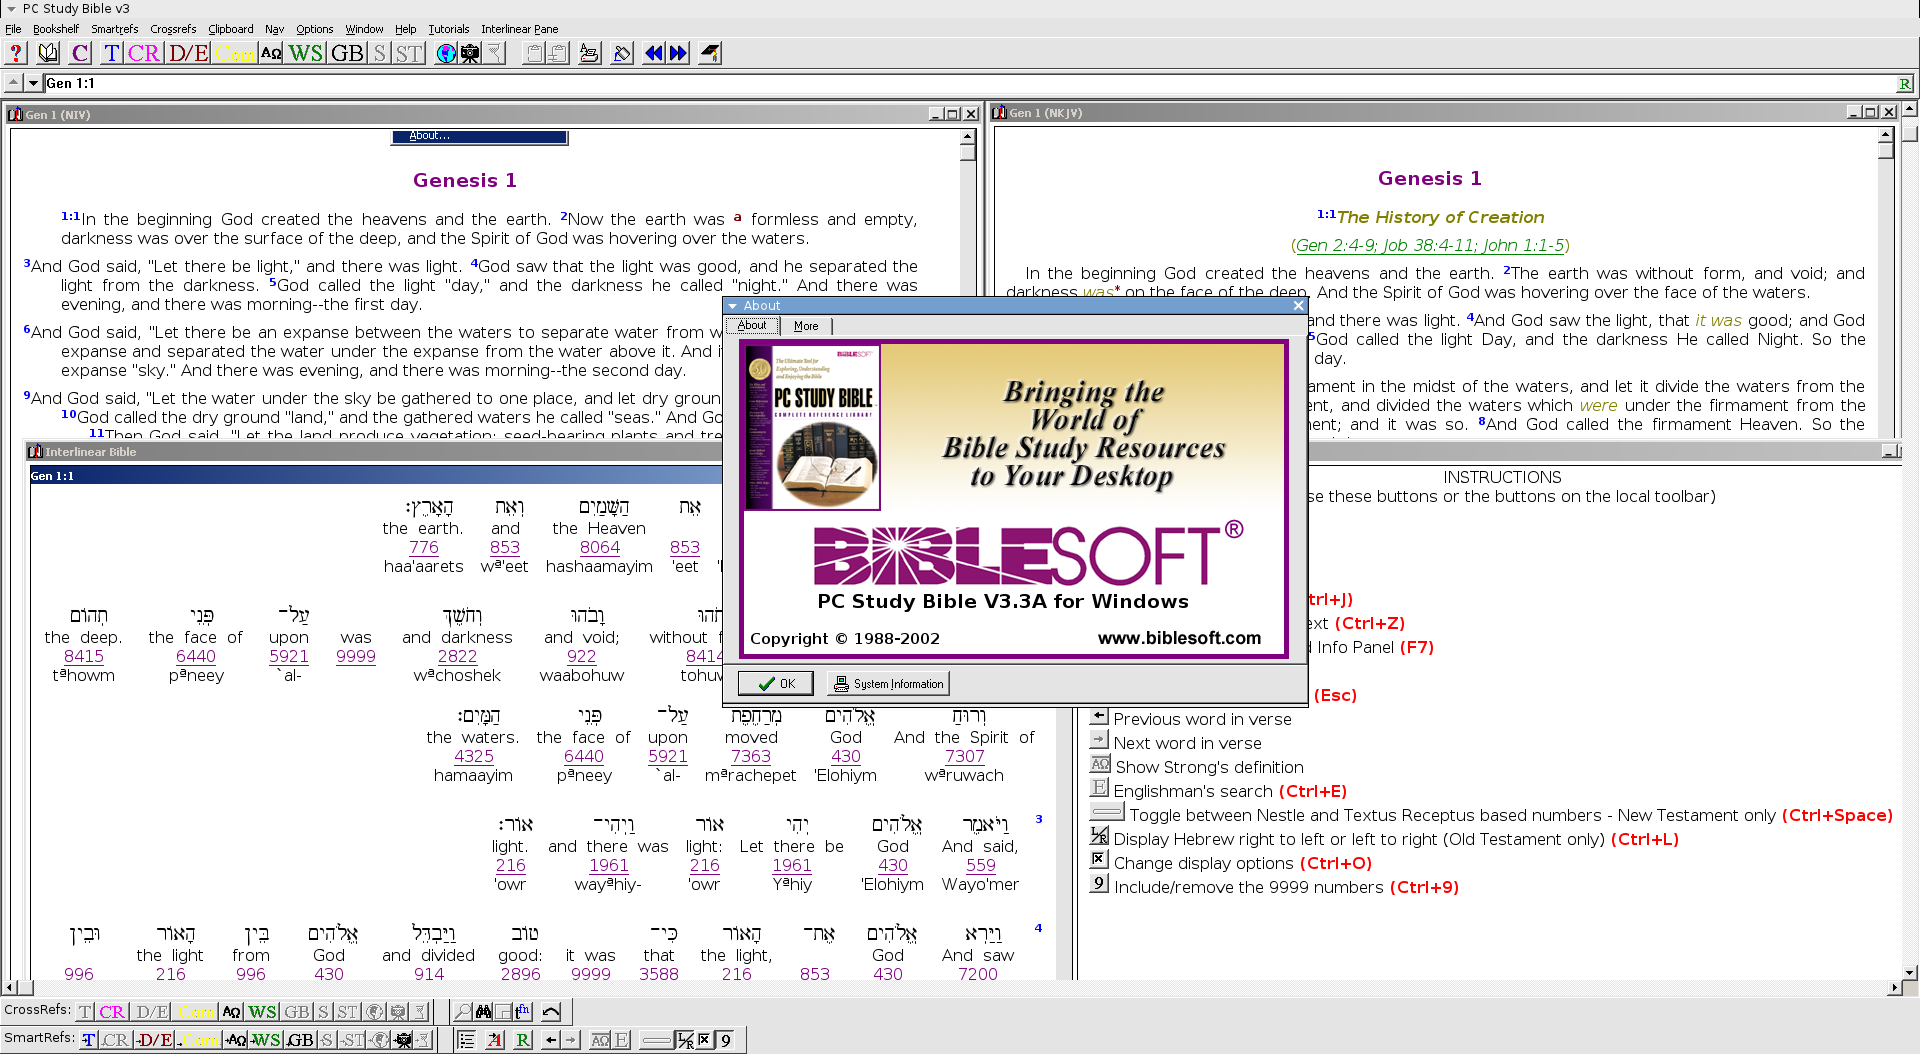This screenshot has height=1054, width=1920.
Task: Click the GB icon in top toolbar
Action: (347, 53)
